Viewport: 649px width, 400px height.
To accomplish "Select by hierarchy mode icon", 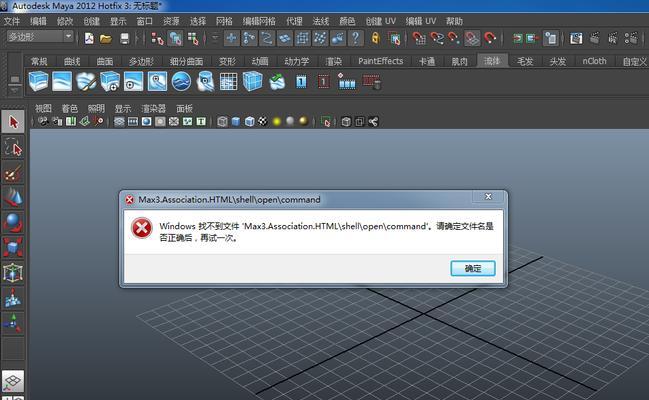I will pos(157,39).
